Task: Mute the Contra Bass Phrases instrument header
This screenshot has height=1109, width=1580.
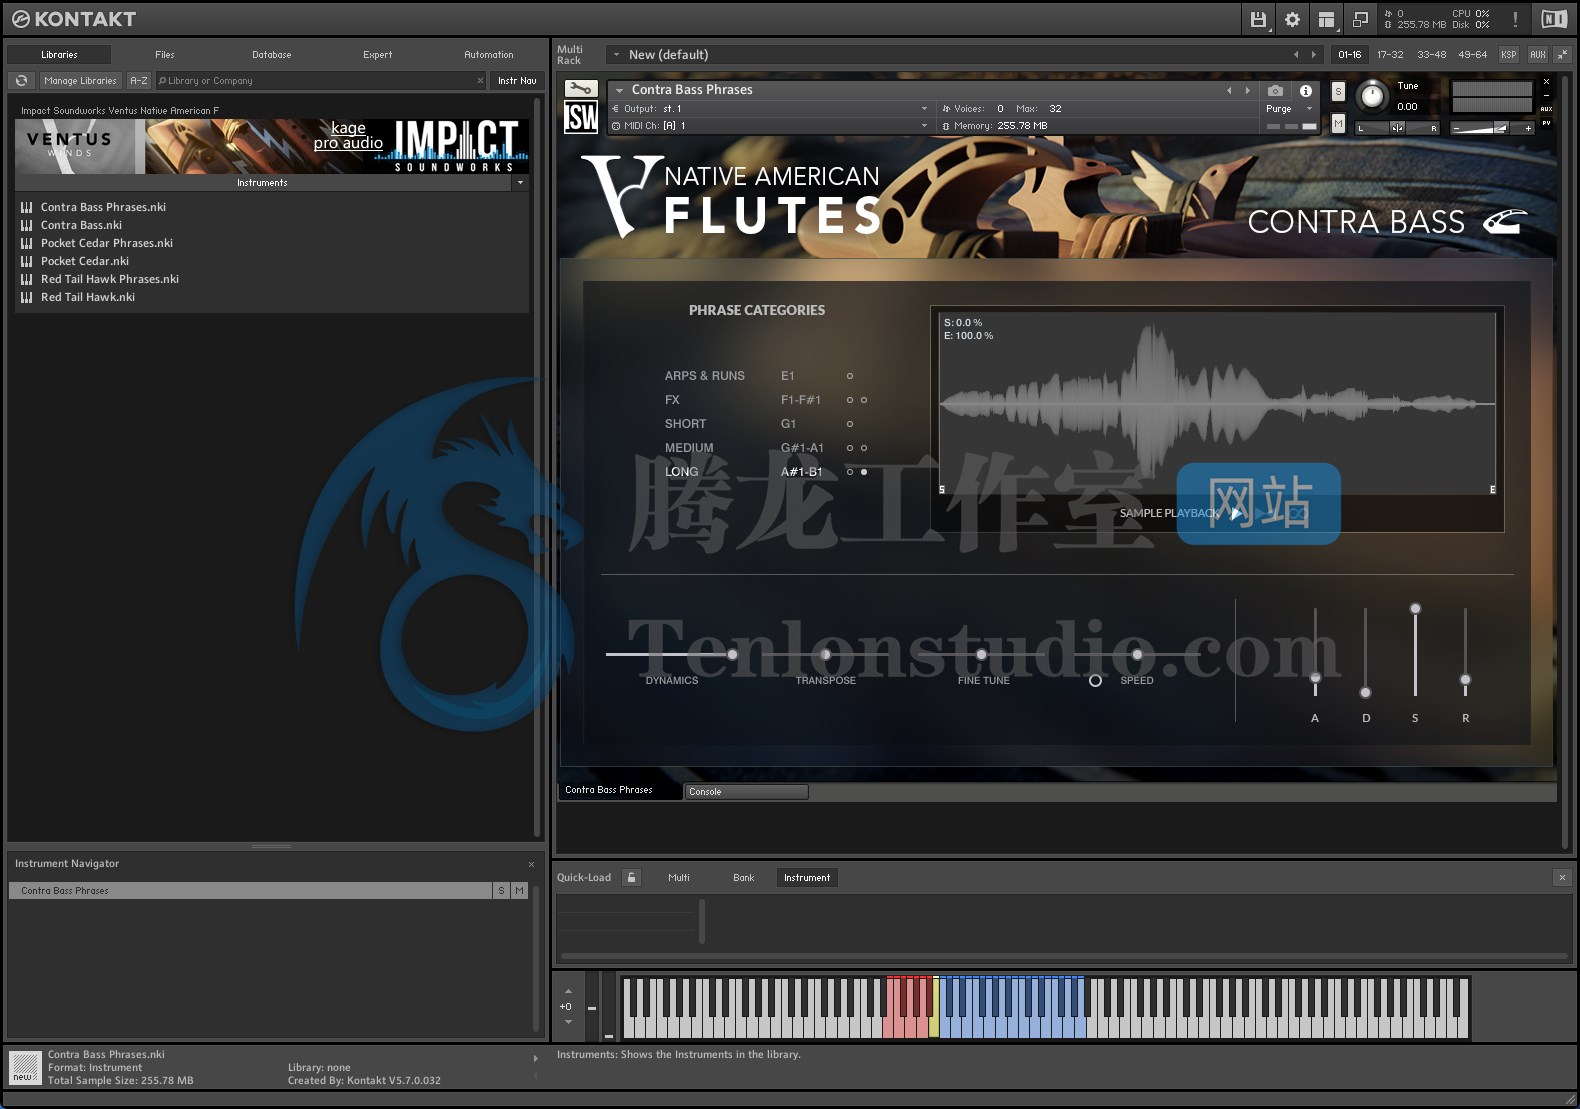Action: (x=1338, y=123)
